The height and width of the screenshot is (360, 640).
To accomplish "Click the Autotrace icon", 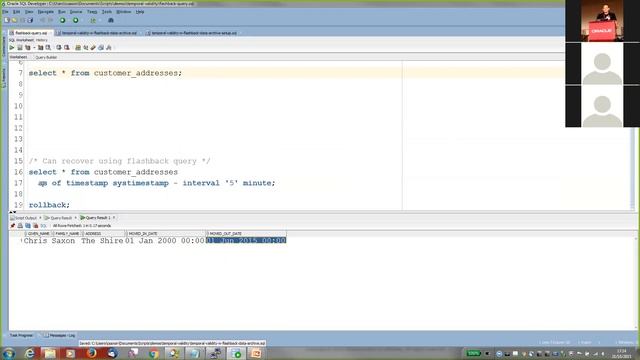I will [40, 48].
